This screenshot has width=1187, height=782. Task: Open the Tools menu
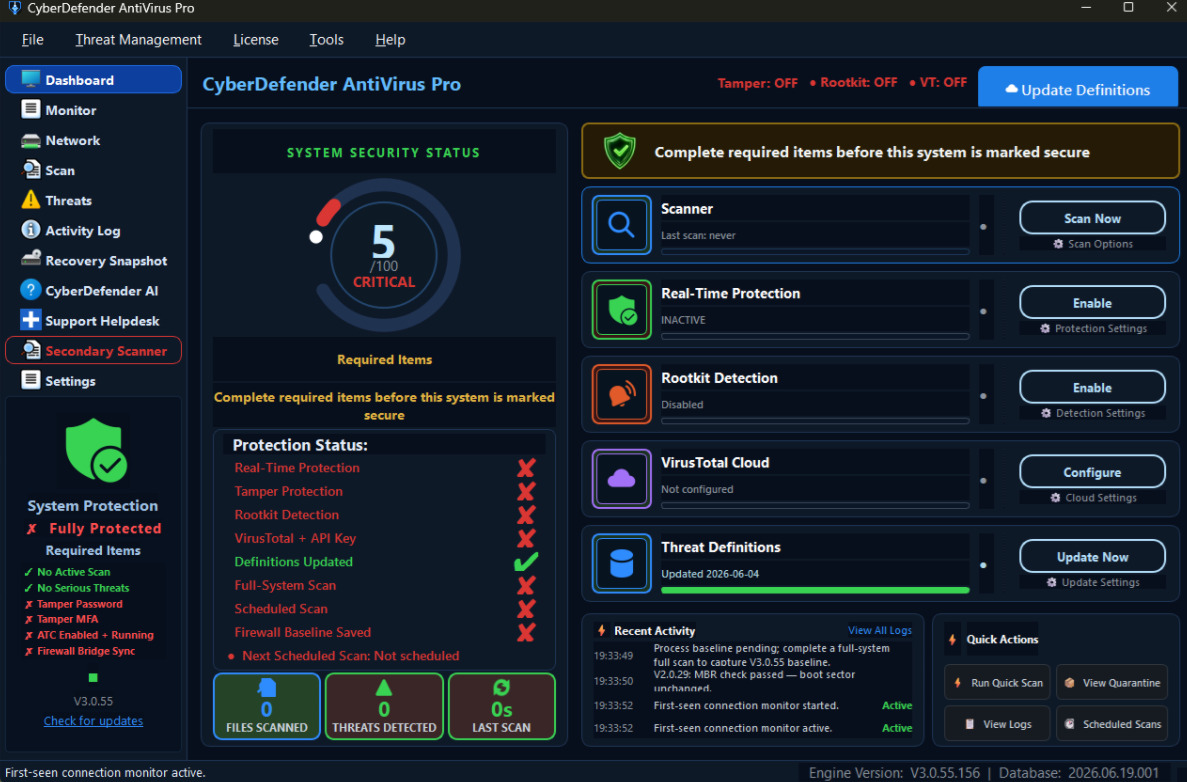click(326, 39)
